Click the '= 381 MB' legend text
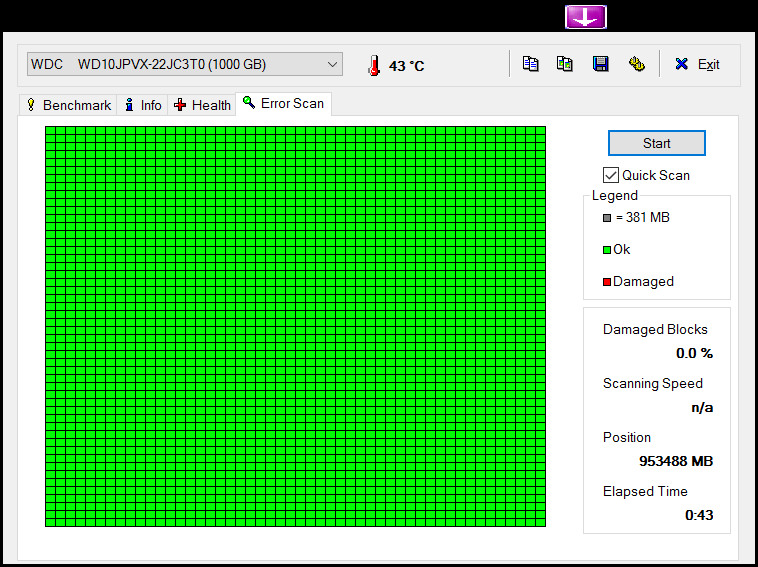This screenshot has width=758, height=567. coord(642,218)
